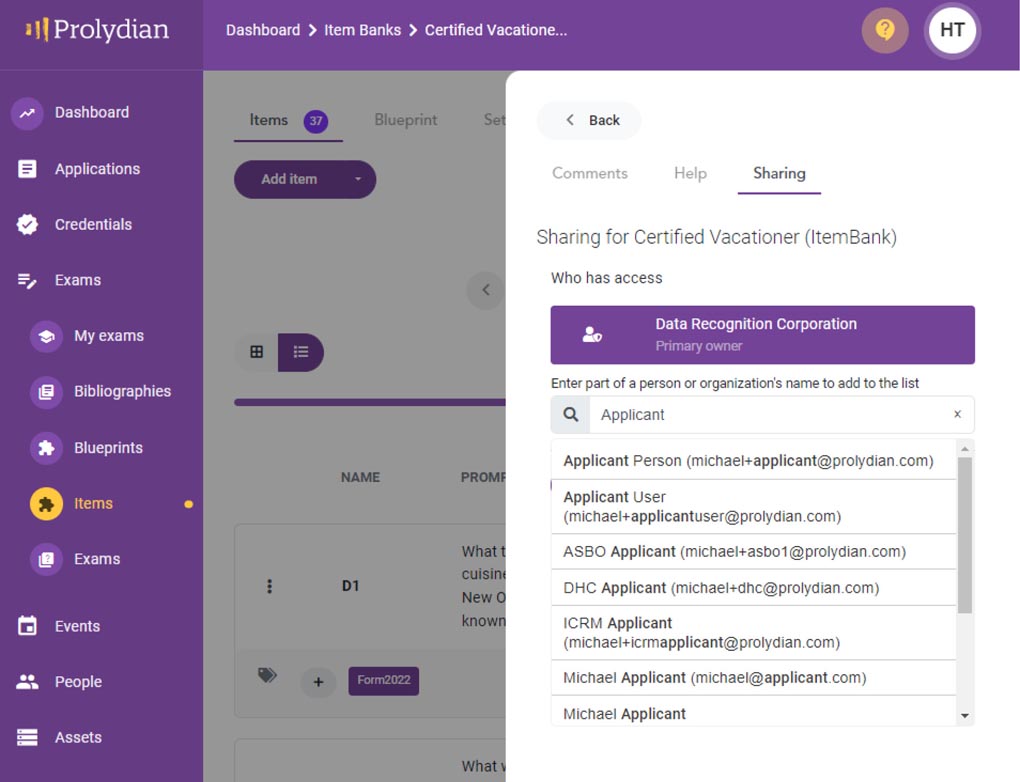The image size is (1020, 782).
Task: Click the Credentials badge icon
Action: pos(27,224)
